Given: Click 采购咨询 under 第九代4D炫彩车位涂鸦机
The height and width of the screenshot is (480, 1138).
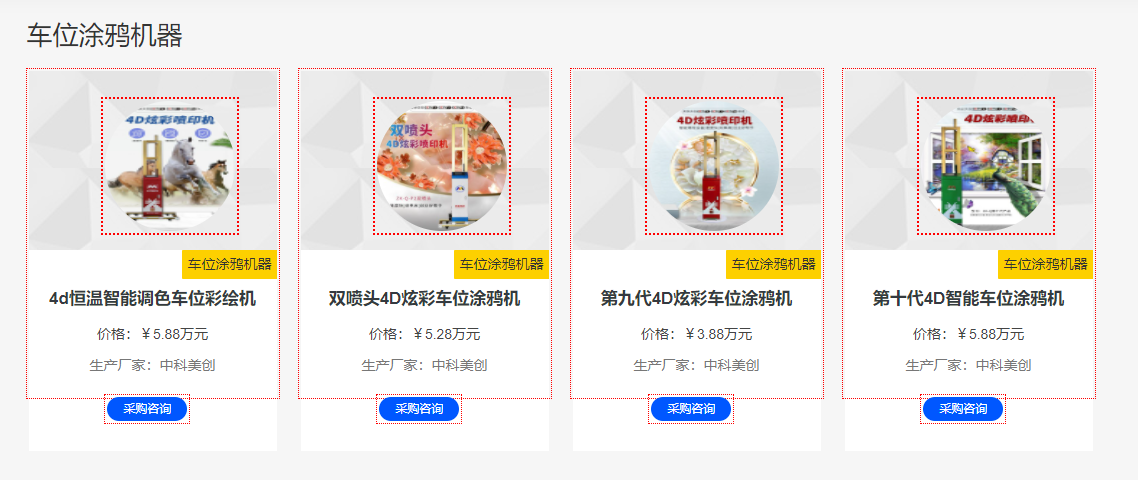Looking at the screenshot, I should (x=692, y=409).
